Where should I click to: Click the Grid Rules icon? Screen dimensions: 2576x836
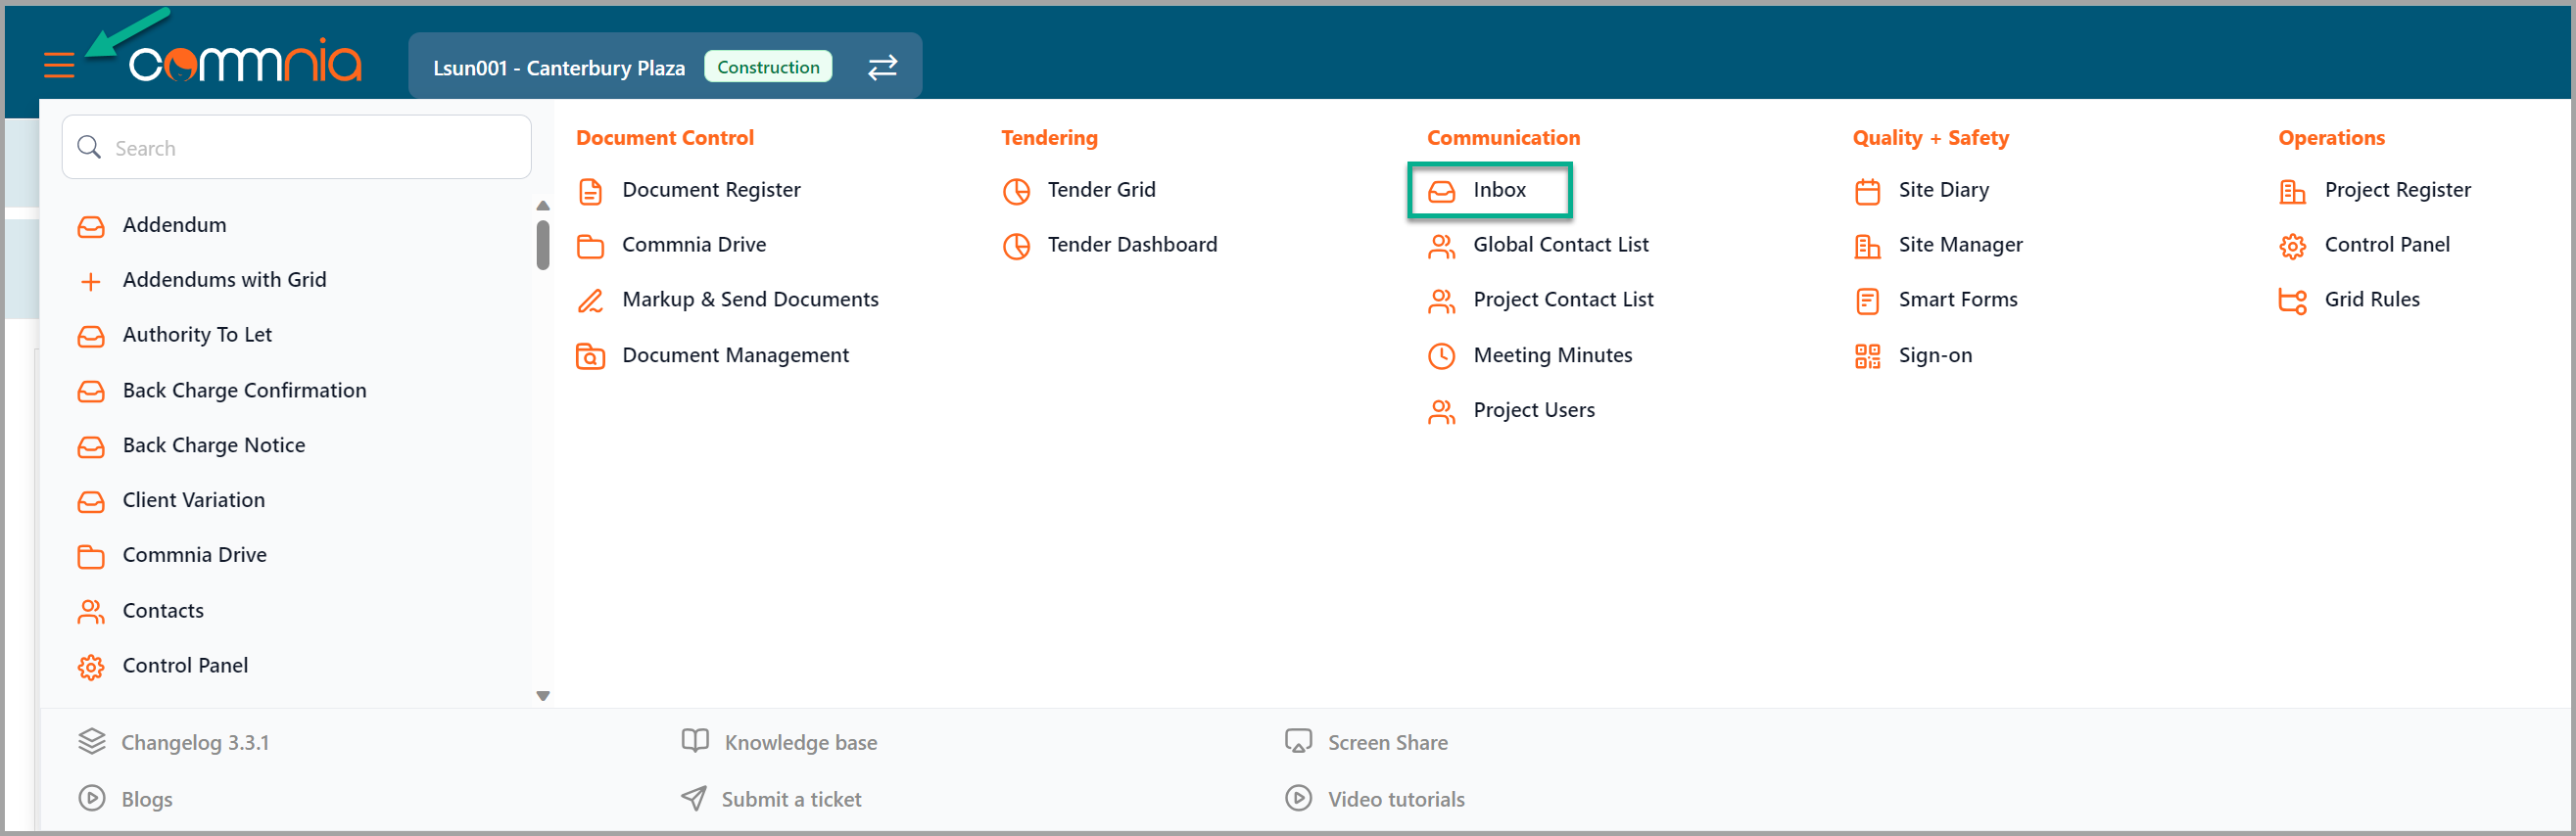pyautogui.click(x=2292, y=301)
